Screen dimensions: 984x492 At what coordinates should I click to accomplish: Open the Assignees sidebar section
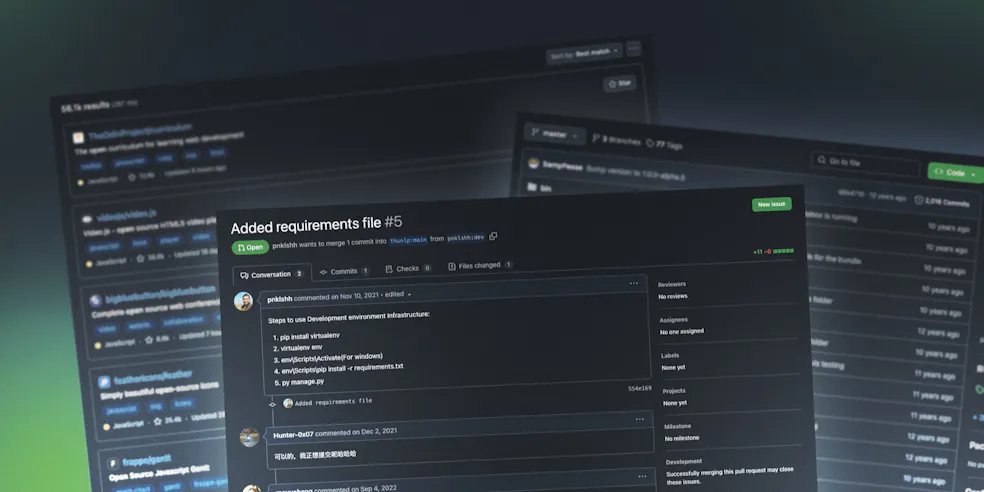(x=673, y=319)
